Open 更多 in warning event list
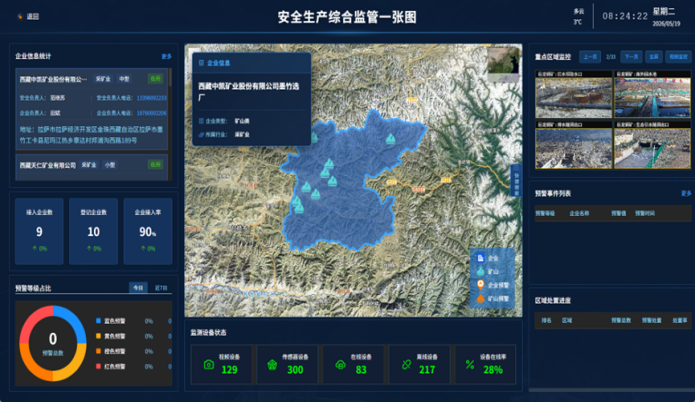 click(686, 193)
